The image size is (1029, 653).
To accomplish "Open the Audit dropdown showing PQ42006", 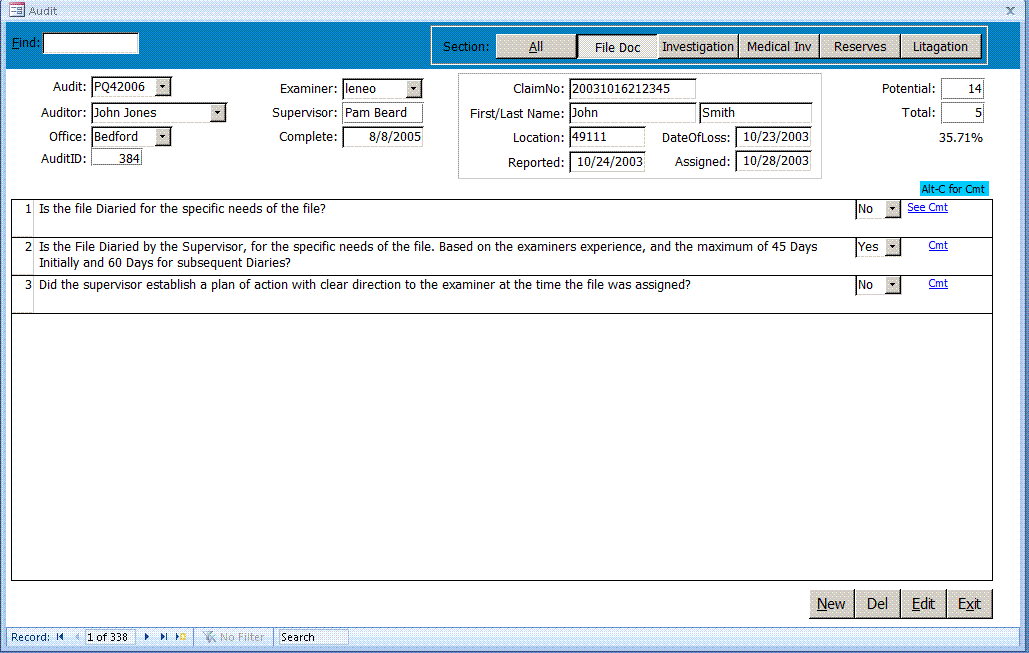I will coord(163,88).
